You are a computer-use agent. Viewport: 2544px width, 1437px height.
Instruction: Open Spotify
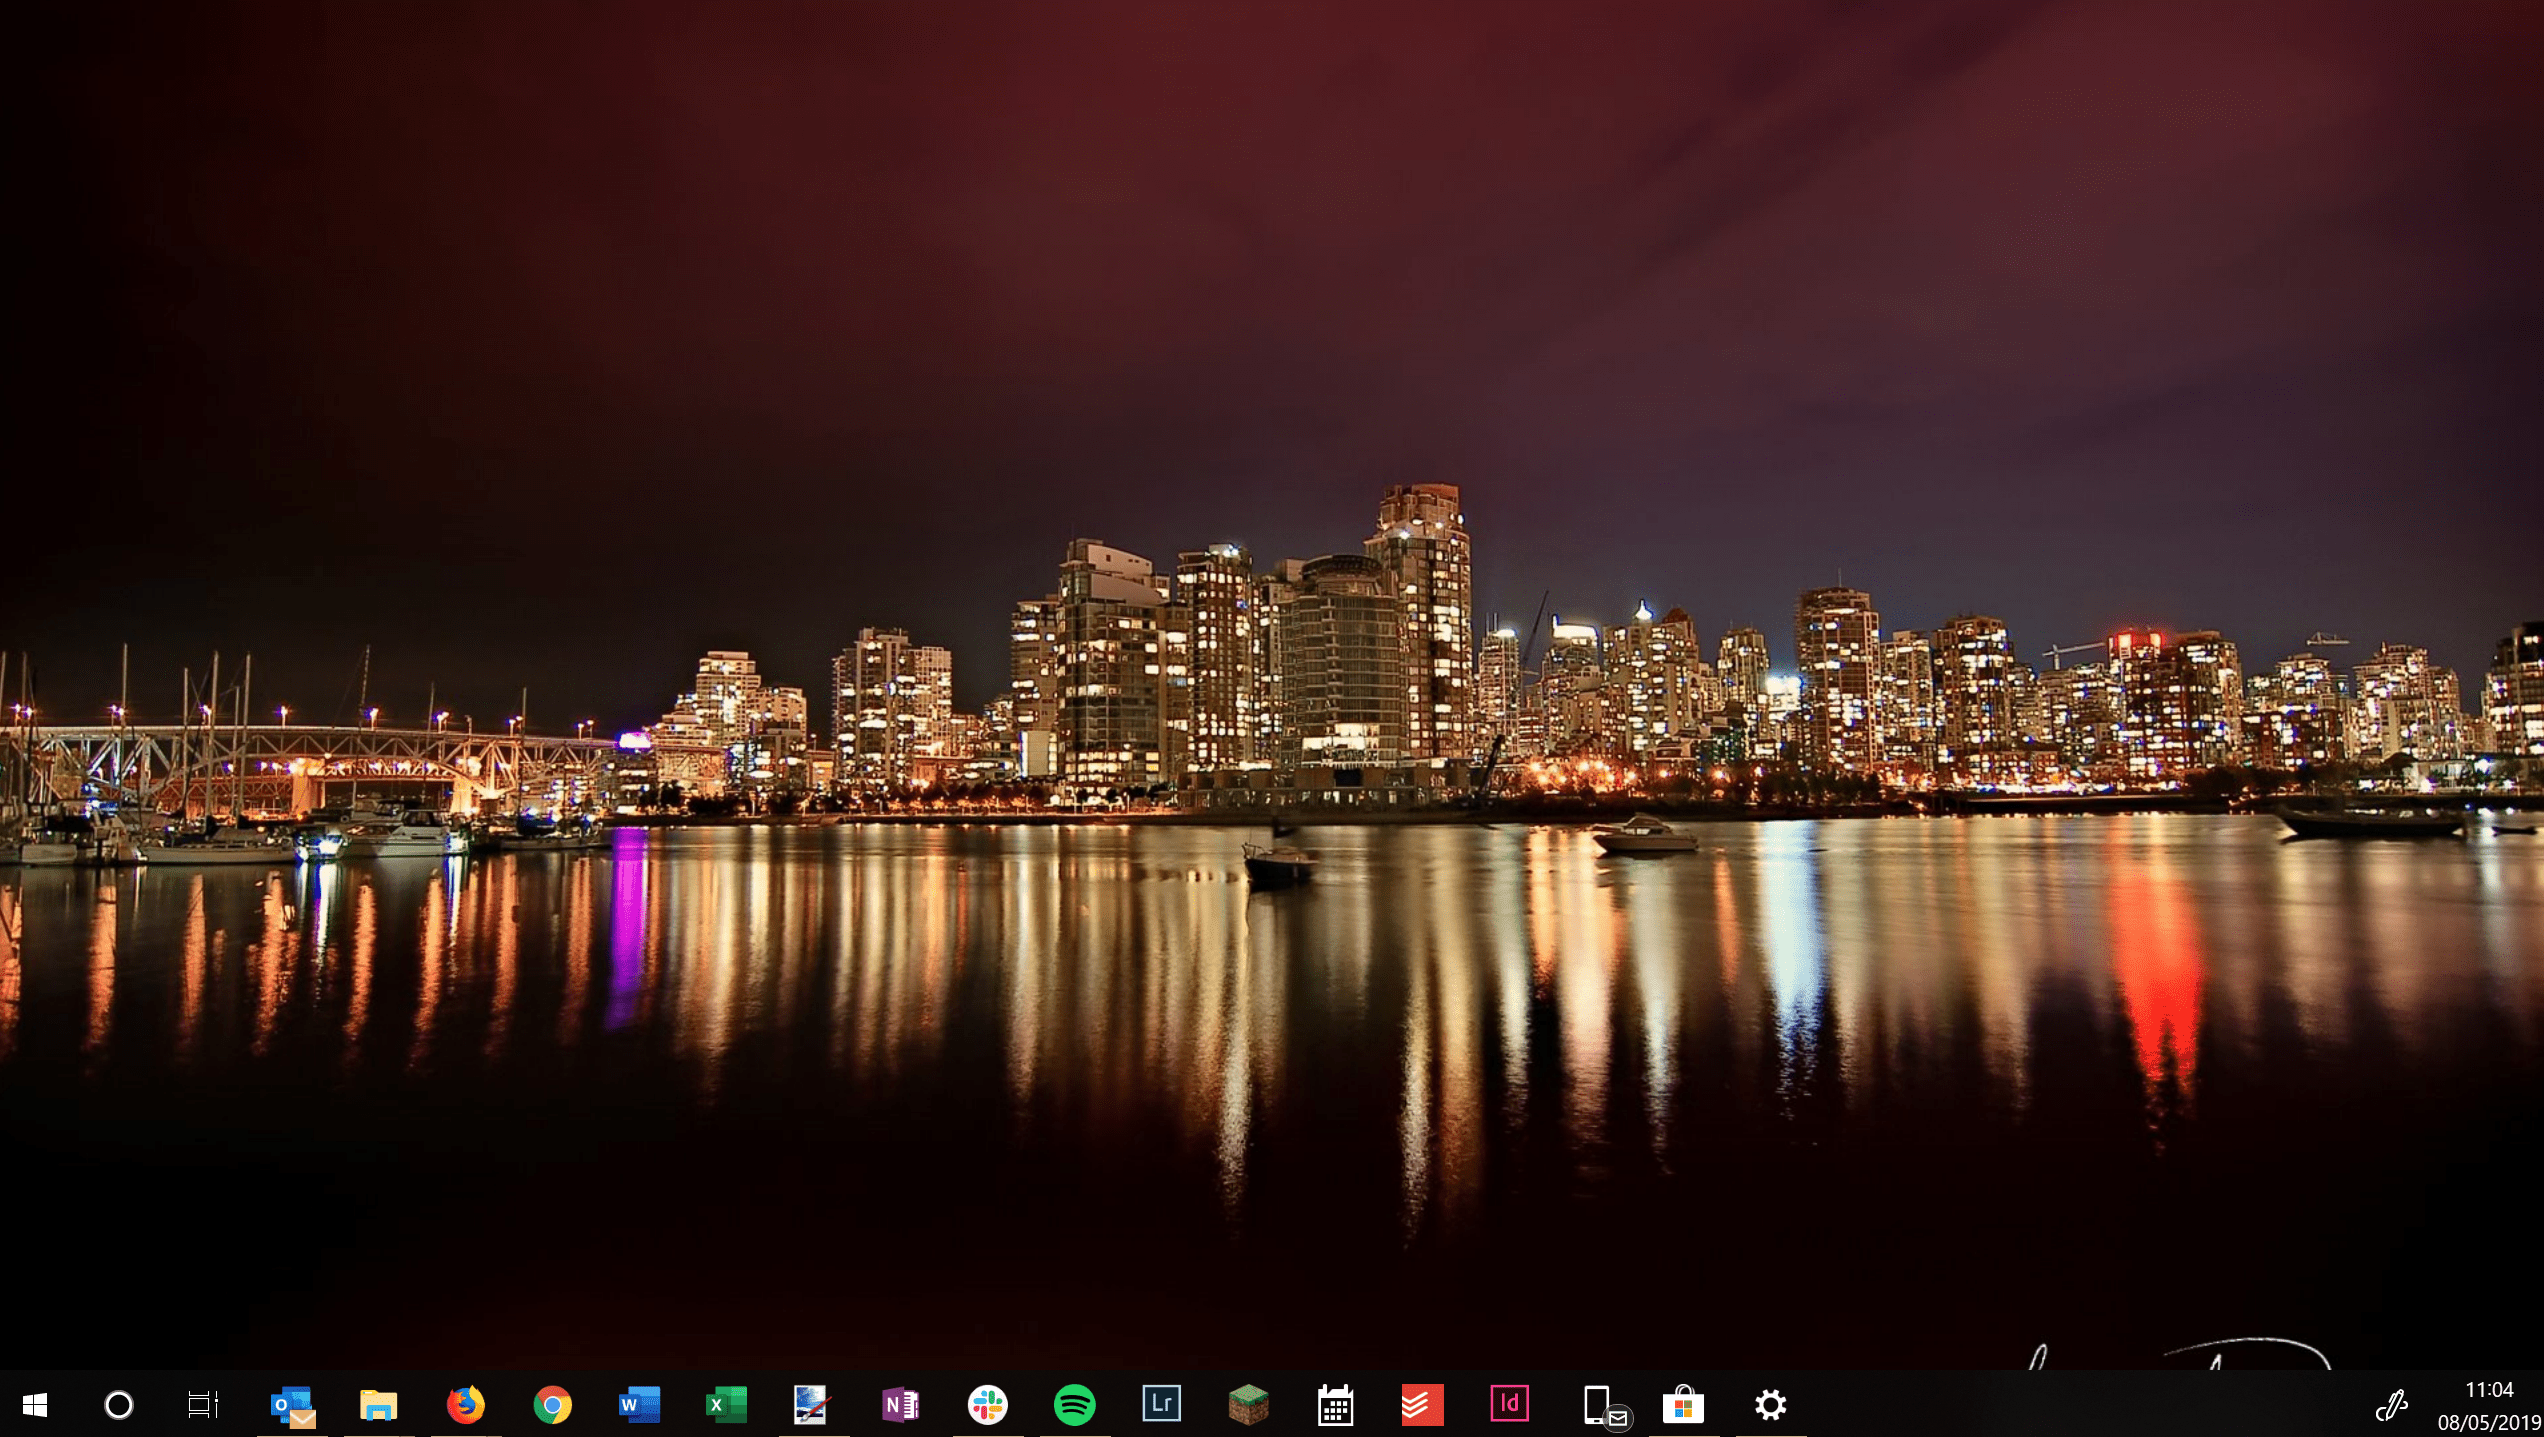coord(1074,1405)
